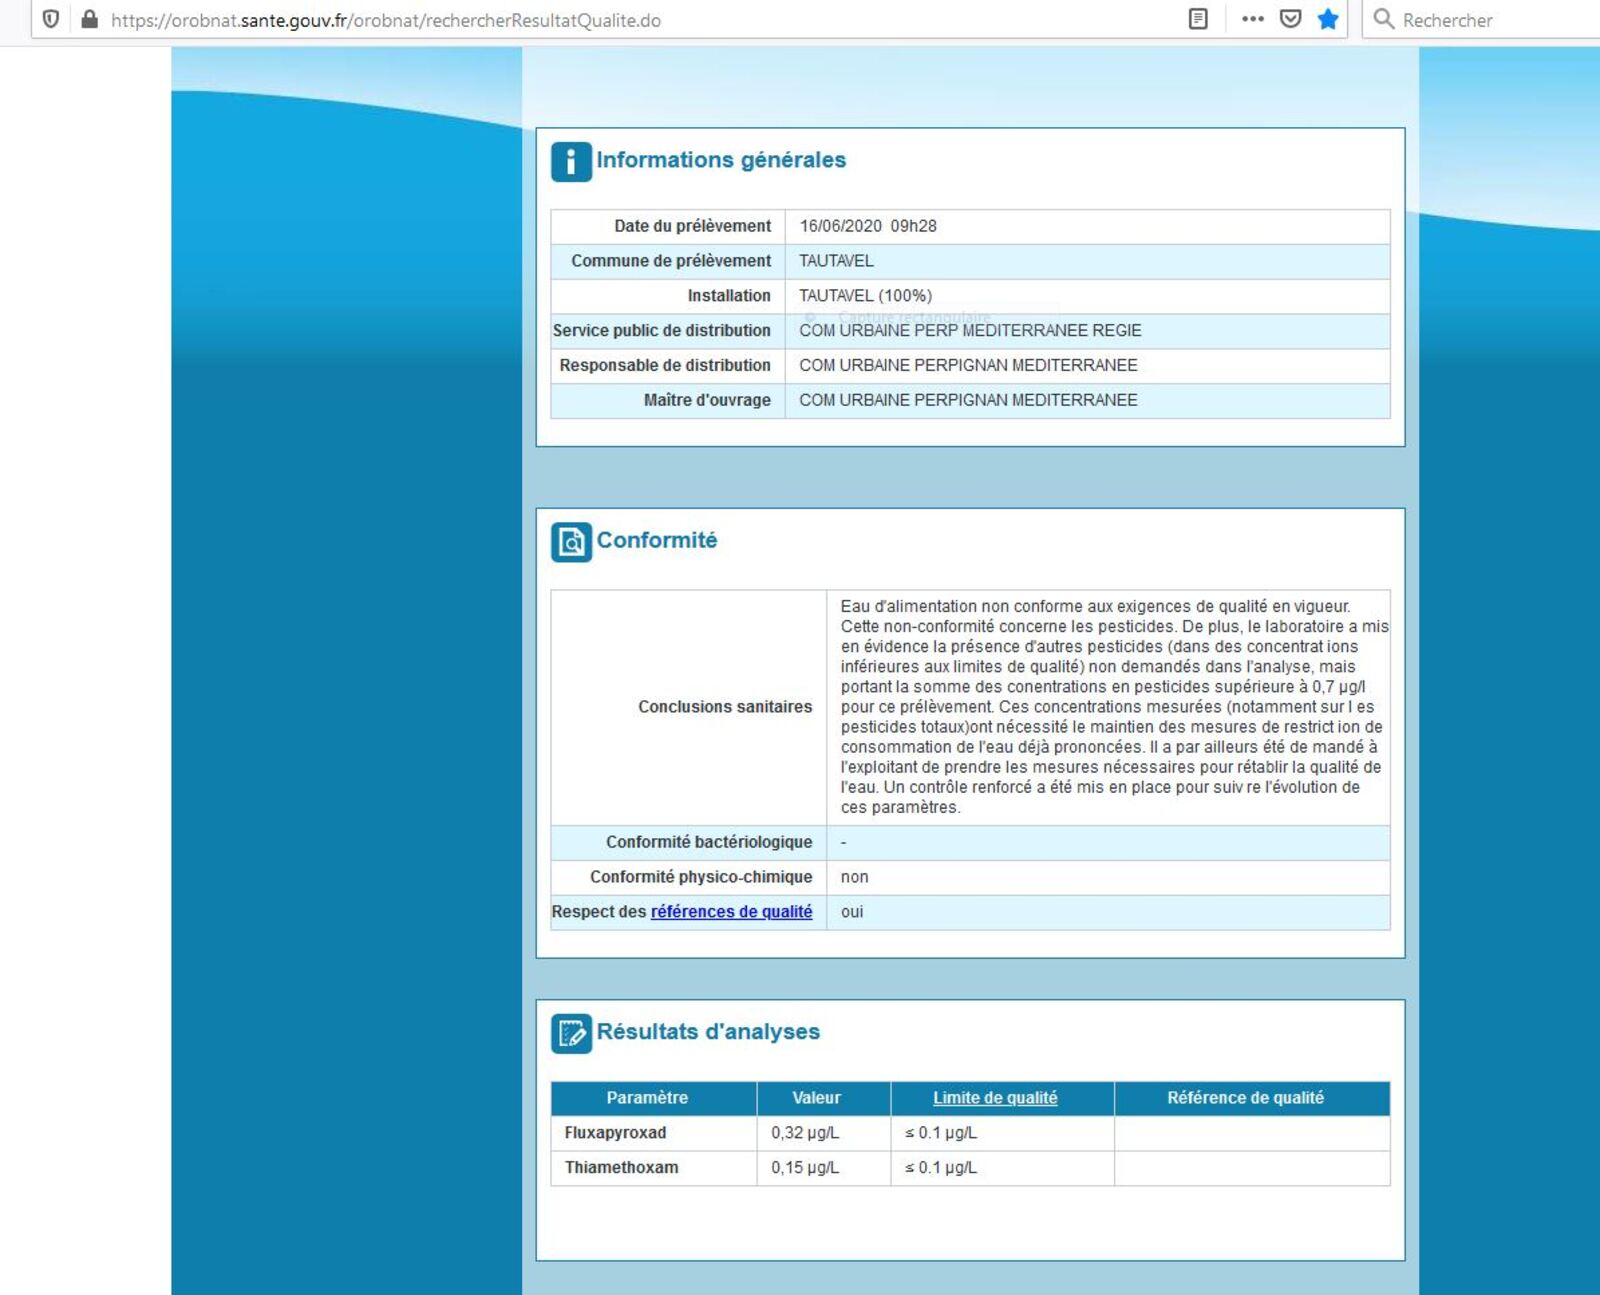Screen dimensions: 1600x1295
Task: Click the Save to Pocket icon
Action: [1290, 19]
